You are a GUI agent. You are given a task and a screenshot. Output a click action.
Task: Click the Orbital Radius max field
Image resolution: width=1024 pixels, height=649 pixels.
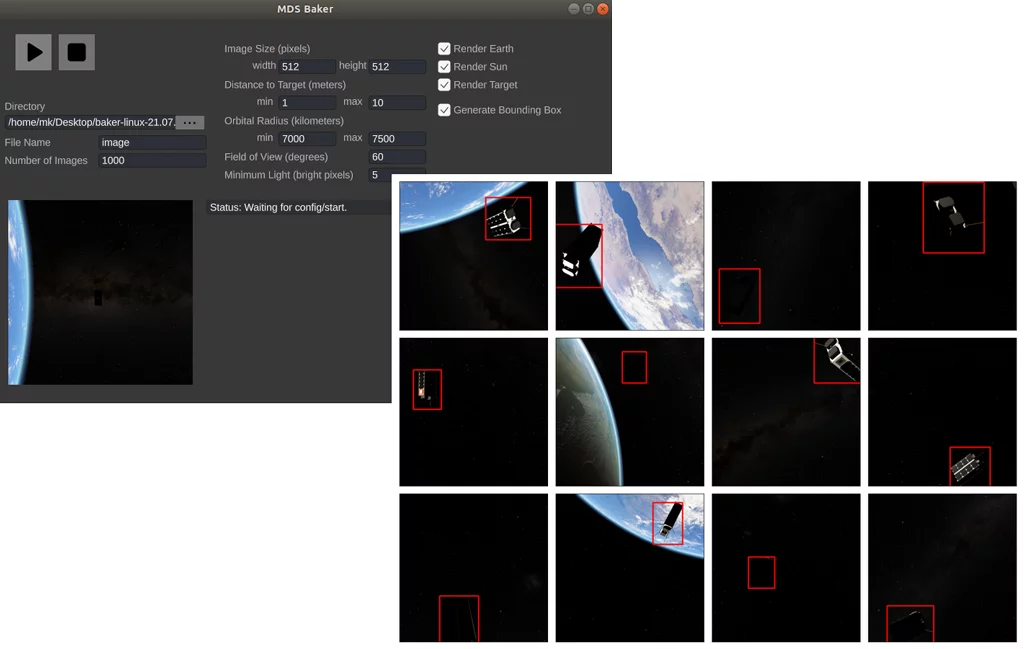point(397,139)
